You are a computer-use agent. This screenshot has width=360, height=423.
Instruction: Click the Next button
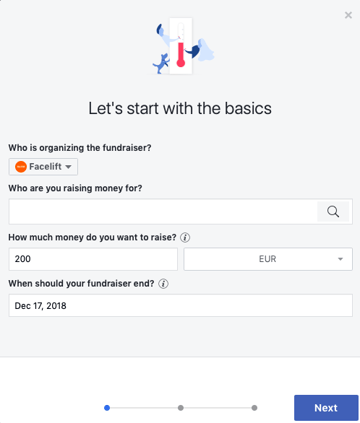326,408
